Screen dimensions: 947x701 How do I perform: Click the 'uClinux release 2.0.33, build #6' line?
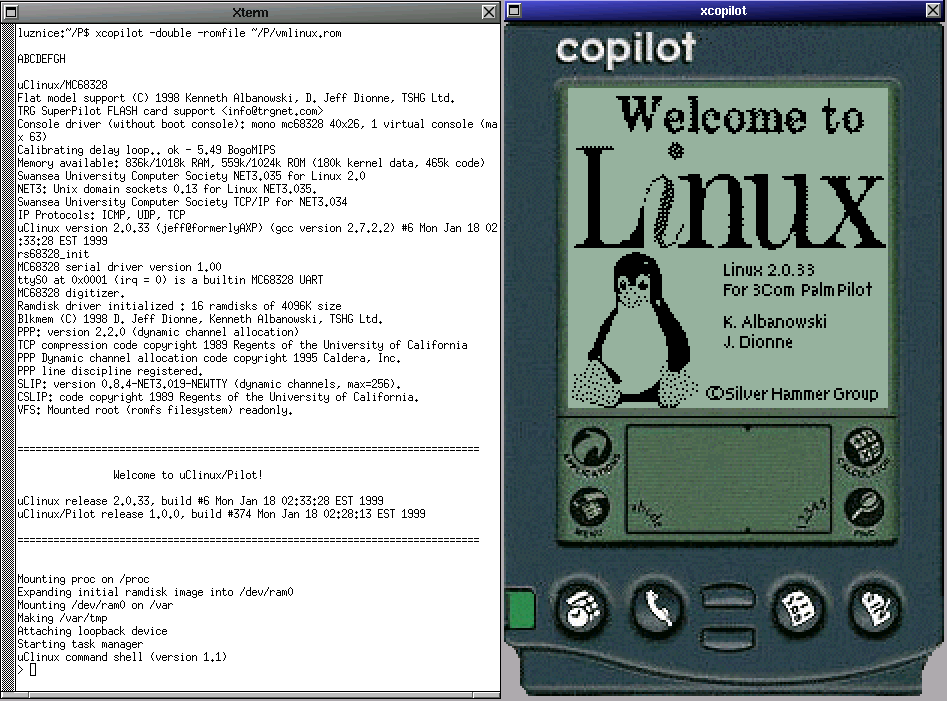tap(200, 501)
